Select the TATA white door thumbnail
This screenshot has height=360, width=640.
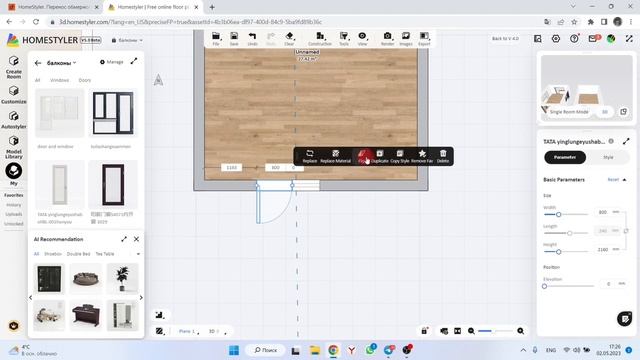[x=60, y=184]
